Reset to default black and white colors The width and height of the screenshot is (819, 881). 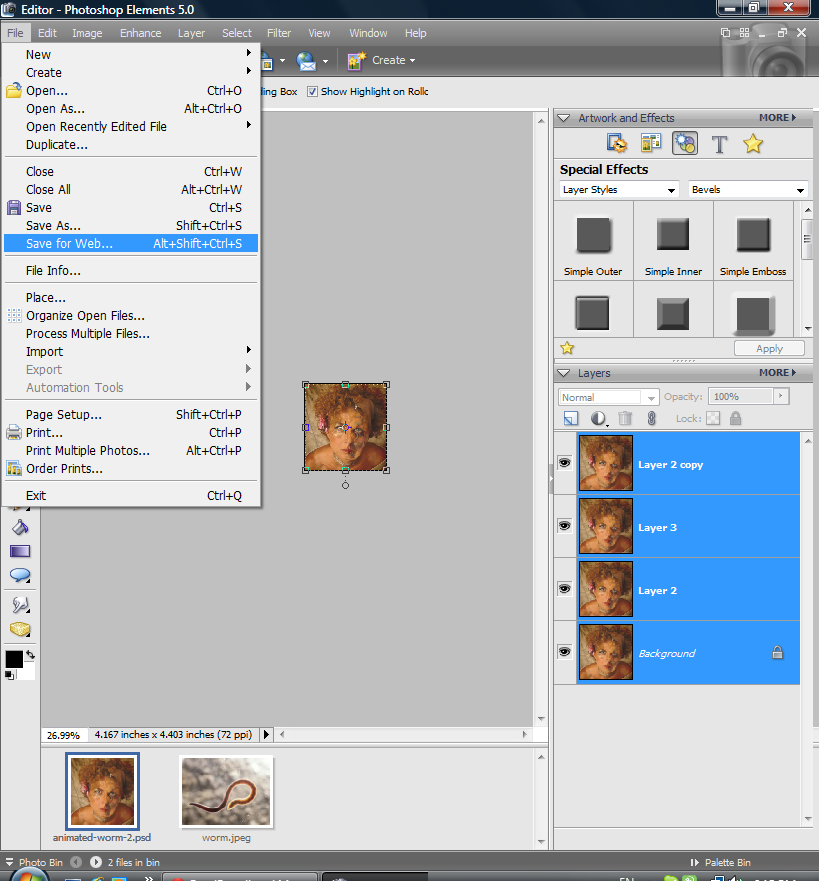coord(10,675)
